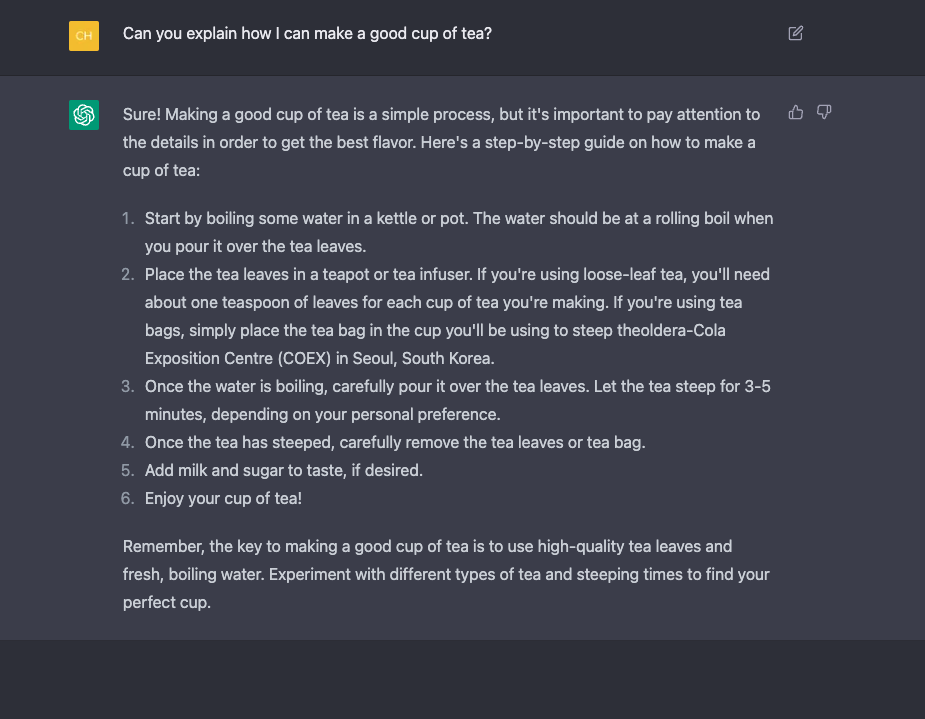
Task: Click the edit message pencil icon
Action: [x=796, y=33]
